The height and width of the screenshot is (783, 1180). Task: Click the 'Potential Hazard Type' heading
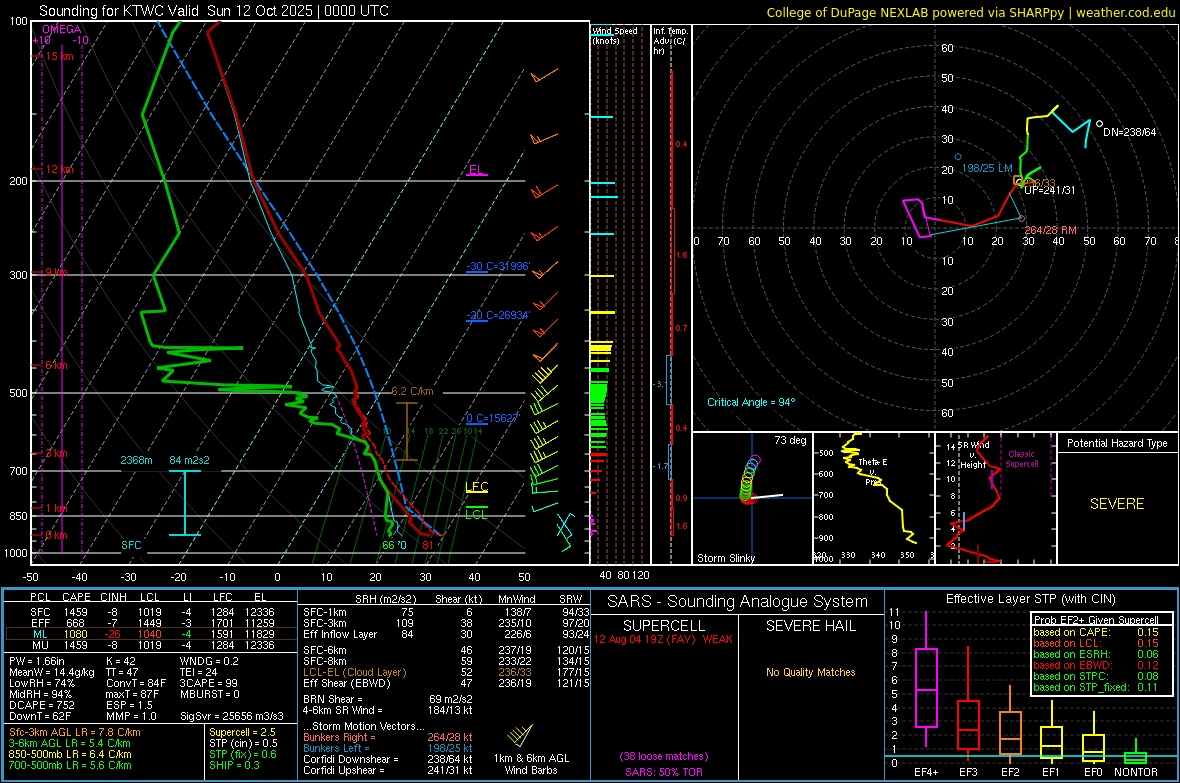pyautogui.click(x=1117, y=443)
